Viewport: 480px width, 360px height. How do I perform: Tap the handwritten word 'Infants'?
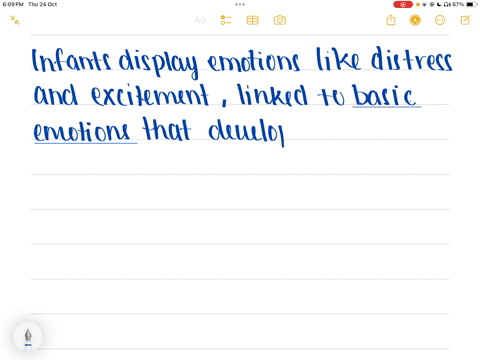click(71, 60)
